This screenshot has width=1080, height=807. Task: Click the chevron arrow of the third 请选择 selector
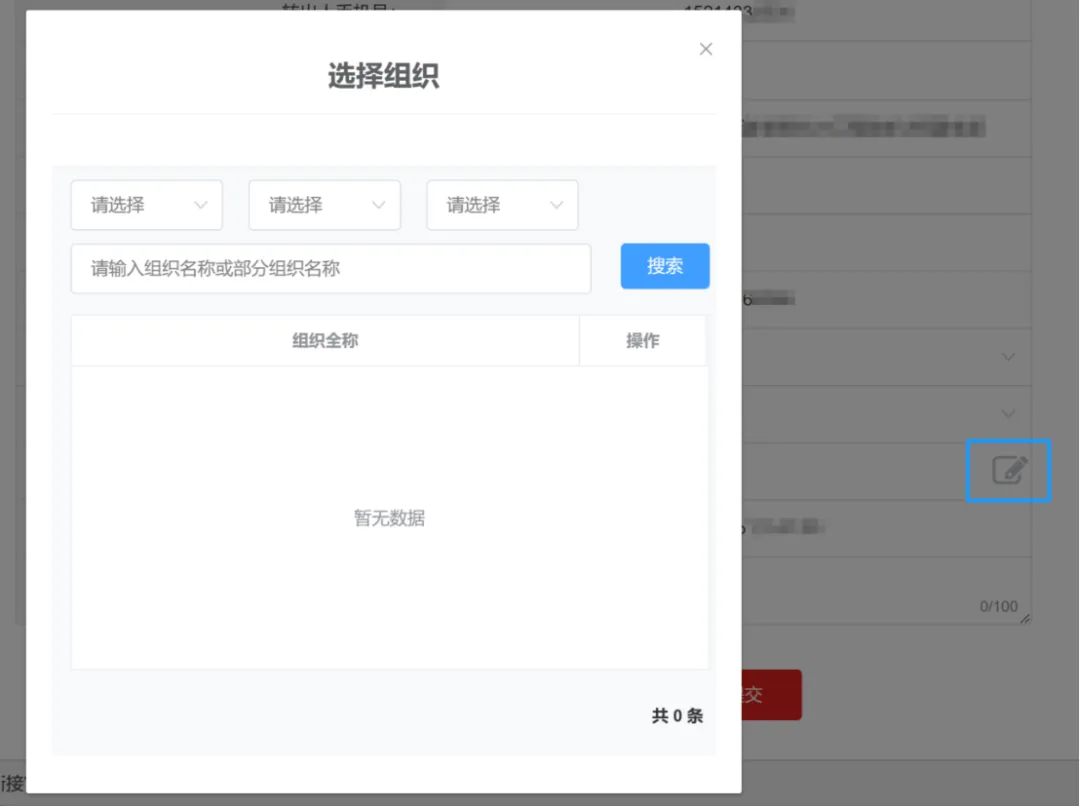(558, 205)
